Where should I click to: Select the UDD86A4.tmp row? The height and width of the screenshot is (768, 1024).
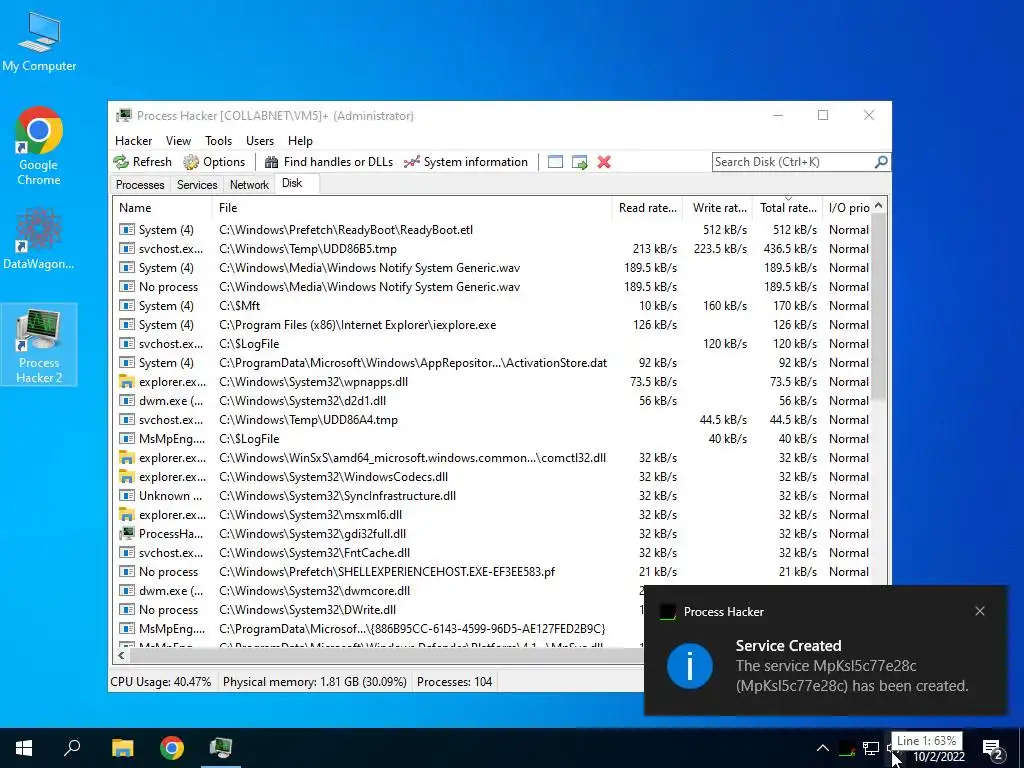click(493, 420)
